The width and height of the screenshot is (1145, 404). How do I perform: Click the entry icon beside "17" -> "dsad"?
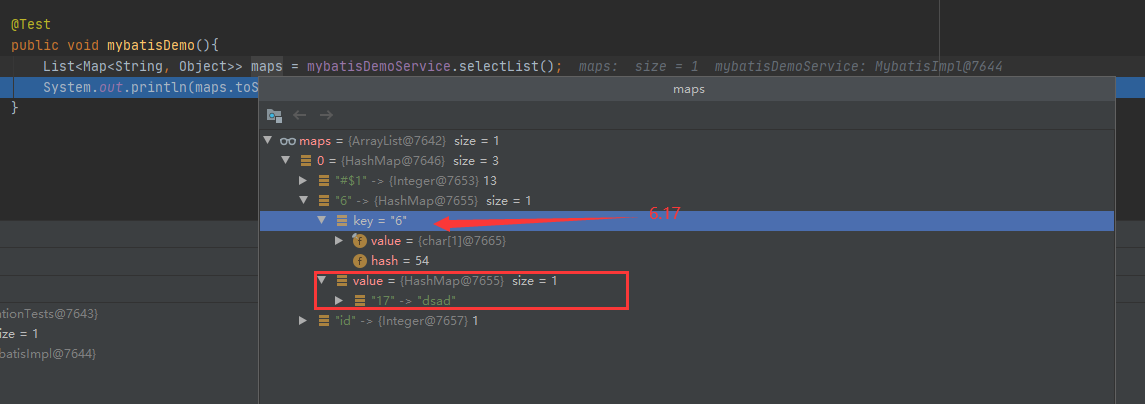tap(359, 300)
